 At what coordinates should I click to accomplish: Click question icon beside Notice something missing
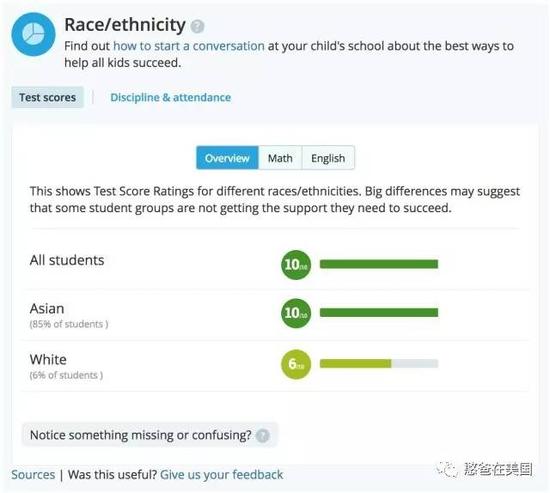[x=262, y=436]
